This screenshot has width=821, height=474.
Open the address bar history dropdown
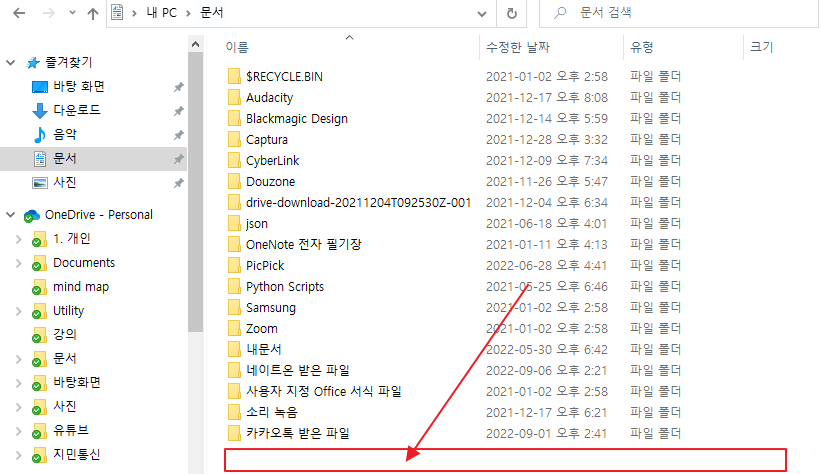click(482, 14)
